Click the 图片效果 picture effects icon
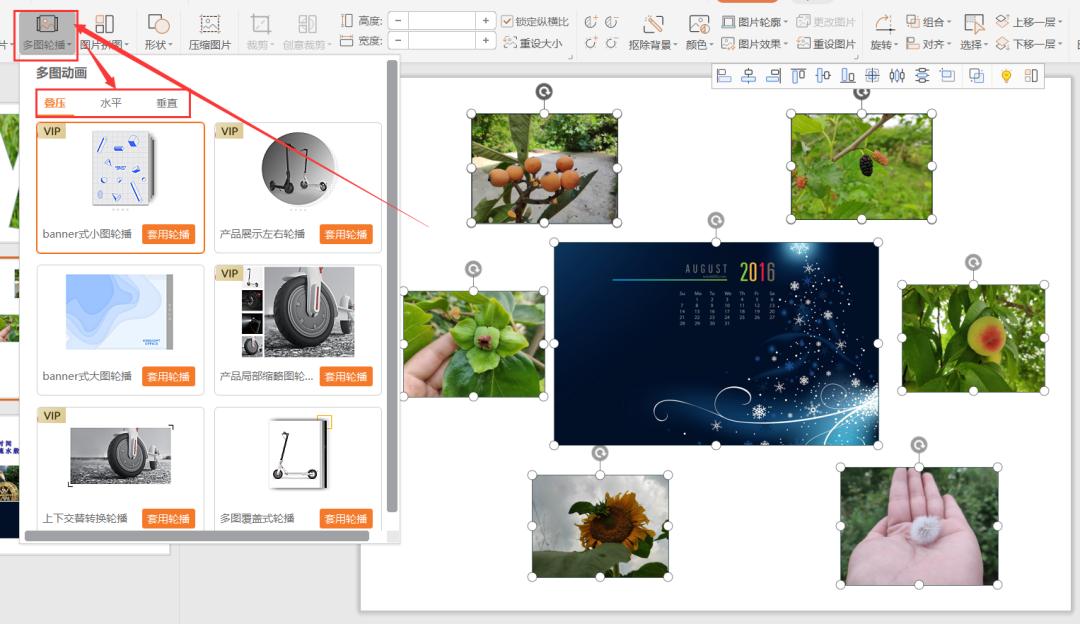The image size is (1080, 624). click(728, 44)
